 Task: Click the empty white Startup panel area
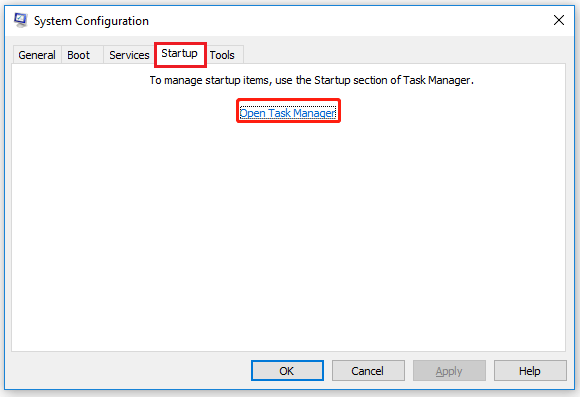coord(289,237)
